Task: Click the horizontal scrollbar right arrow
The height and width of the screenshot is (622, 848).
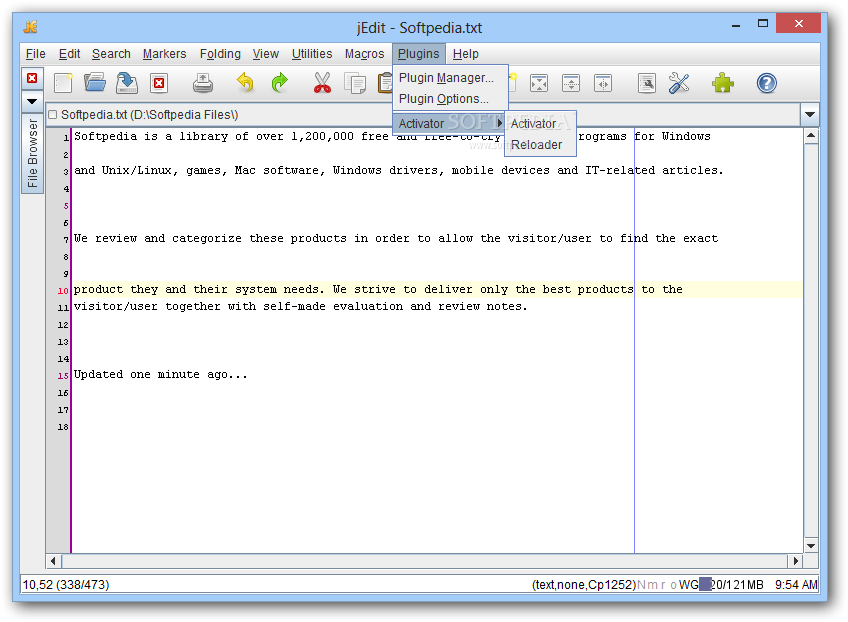Action: [795, 561]
